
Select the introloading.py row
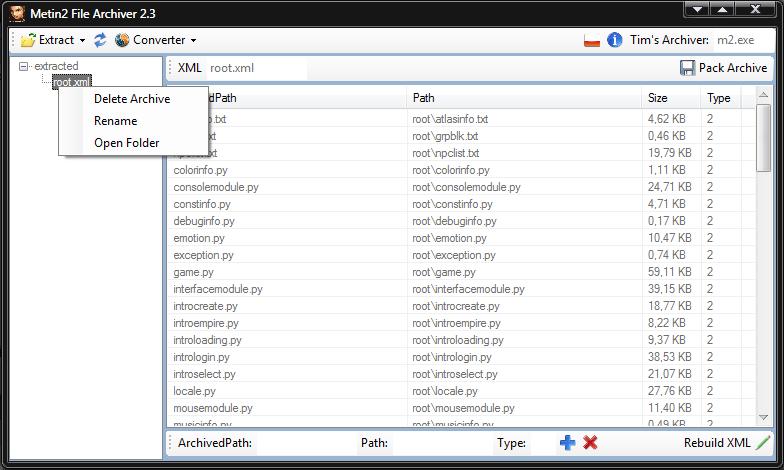pyautogui.click(x=460, y=340)
